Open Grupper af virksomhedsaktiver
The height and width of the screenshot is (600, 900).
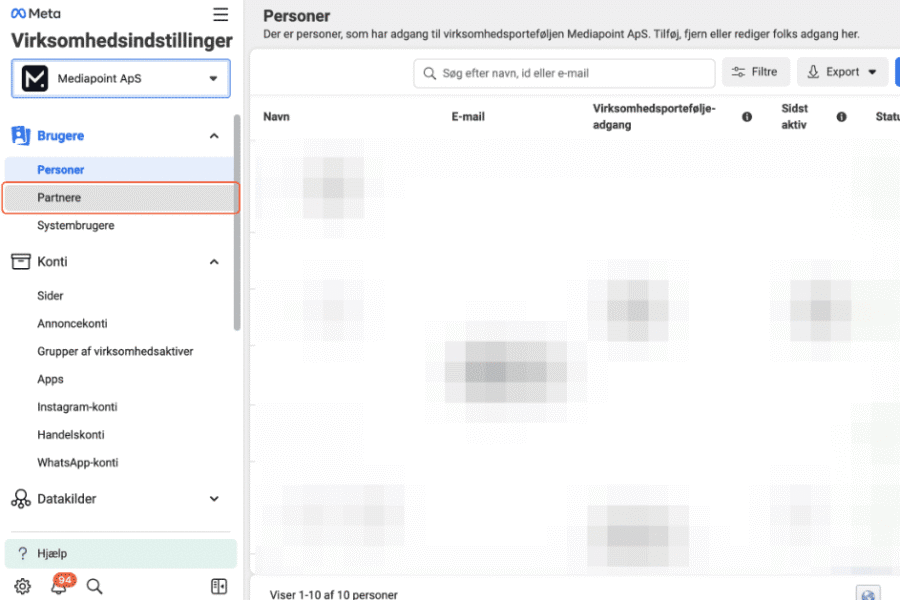115,351
